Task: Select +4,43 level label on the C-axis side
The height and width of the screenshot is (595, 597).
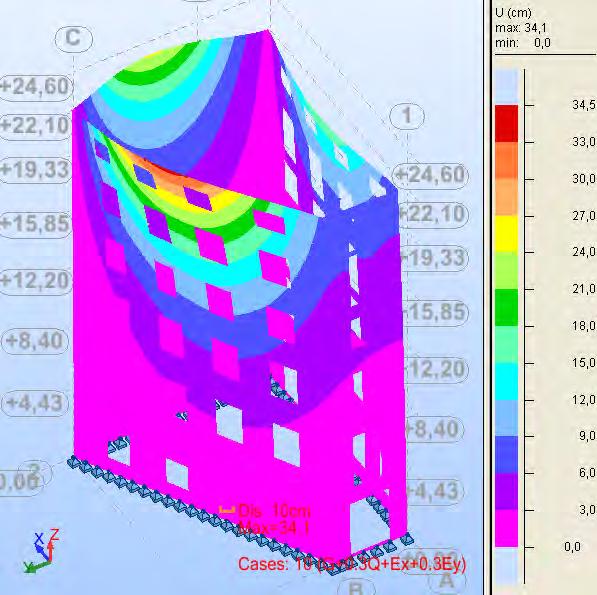Action: tap(35, 403)
